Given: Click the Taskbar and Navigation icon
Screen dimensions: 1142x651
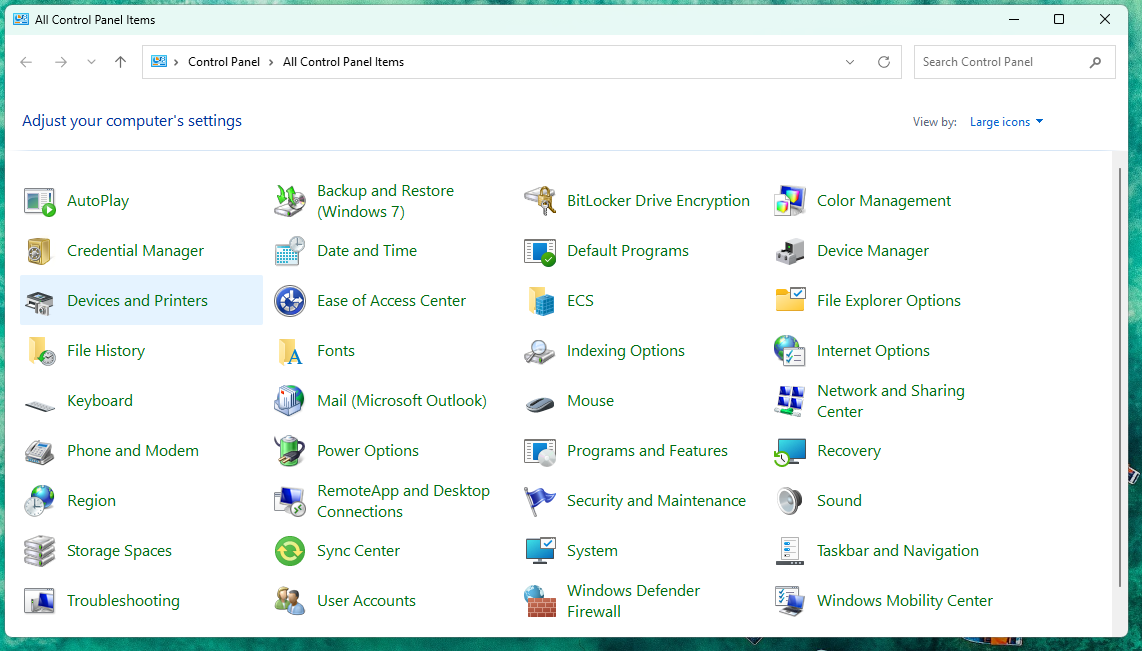Looking at the screenshot, I should tap(789, 551).
